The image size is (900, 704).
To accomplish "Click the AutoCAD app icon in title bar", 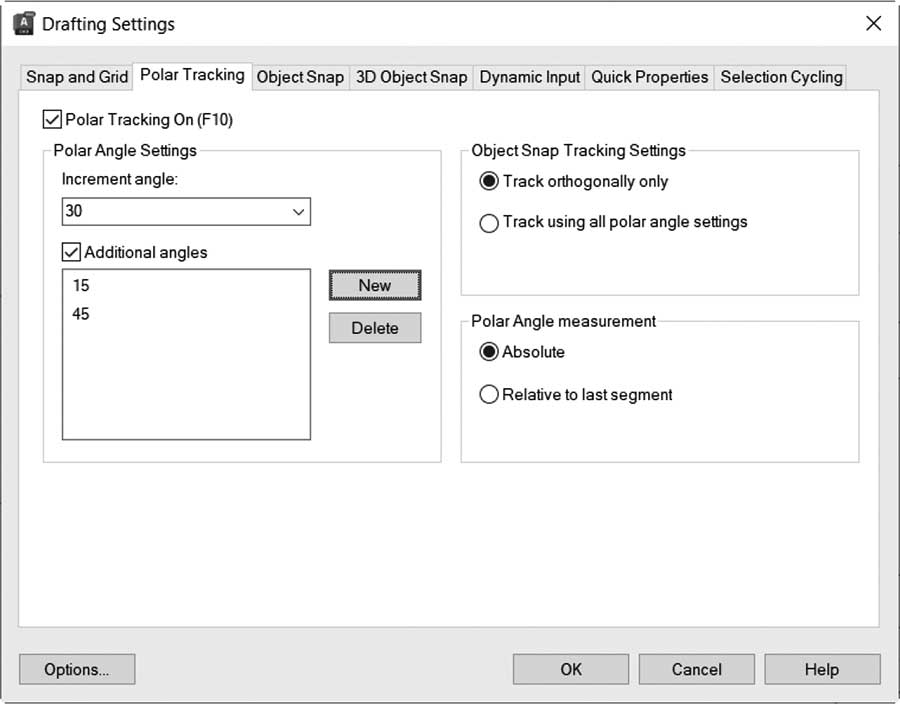I will click(24, 24).
